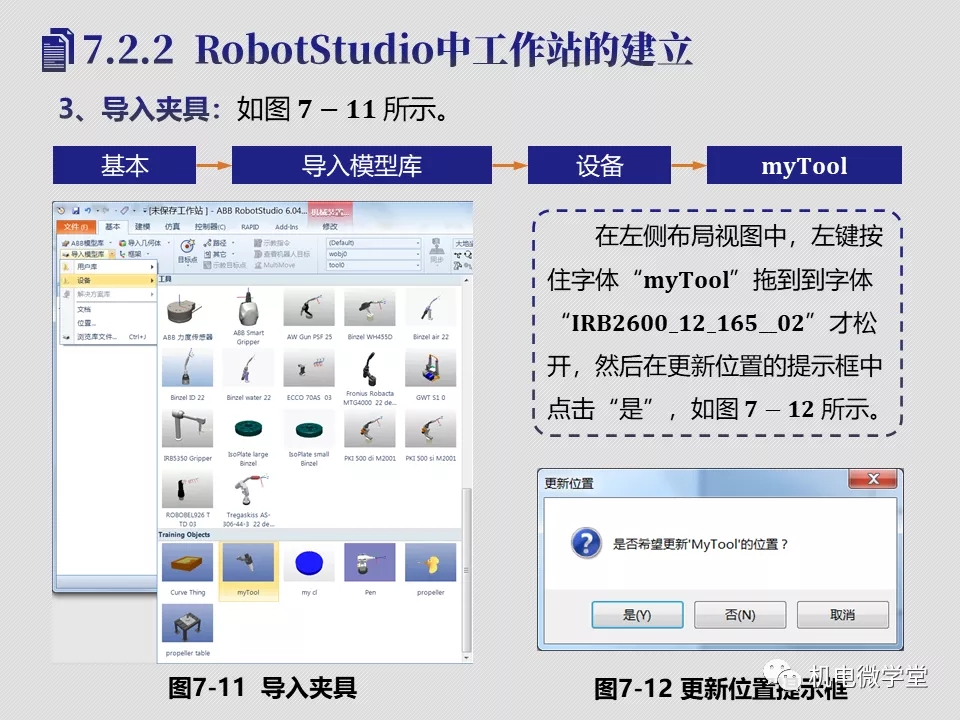
Task: Click 查看机器人目标 in the ribbon
Action: coord(282,254)
